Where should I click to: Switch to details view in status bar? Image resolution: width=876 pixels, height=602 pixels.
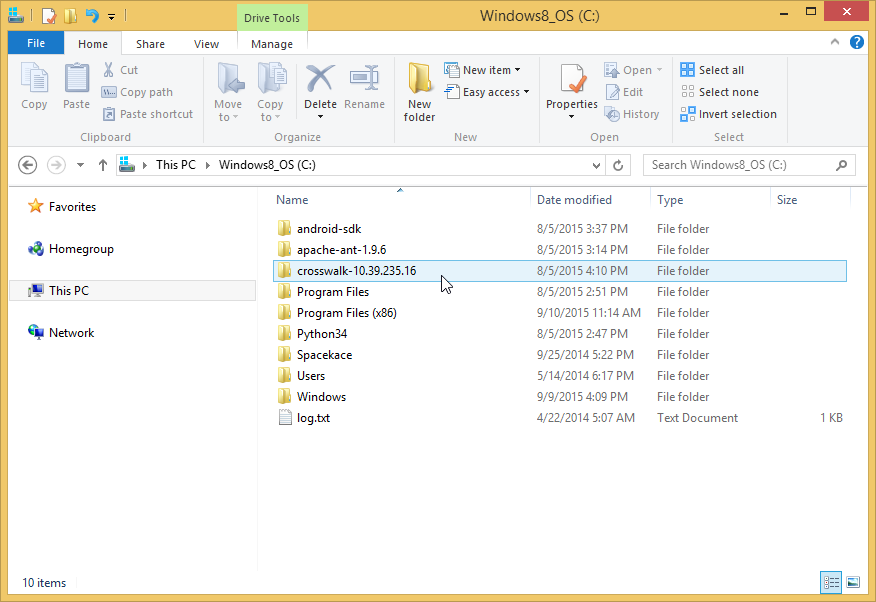coord(831,582)
